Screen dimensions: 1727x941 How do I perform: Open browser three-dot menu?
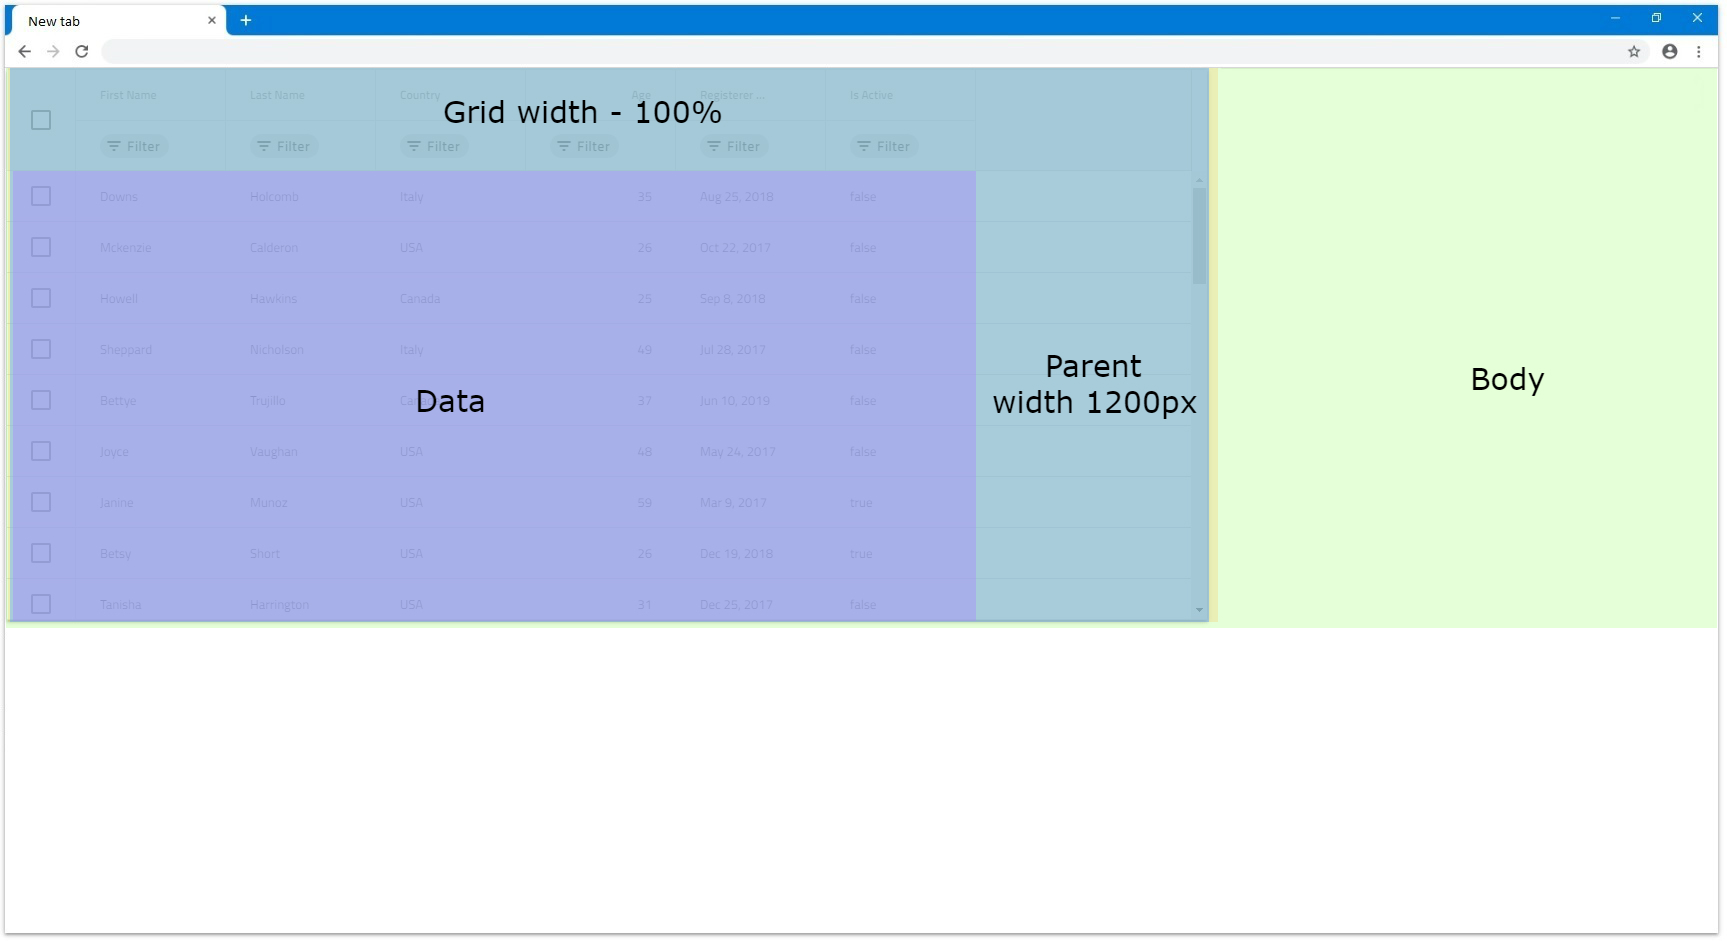(1699, 52)
